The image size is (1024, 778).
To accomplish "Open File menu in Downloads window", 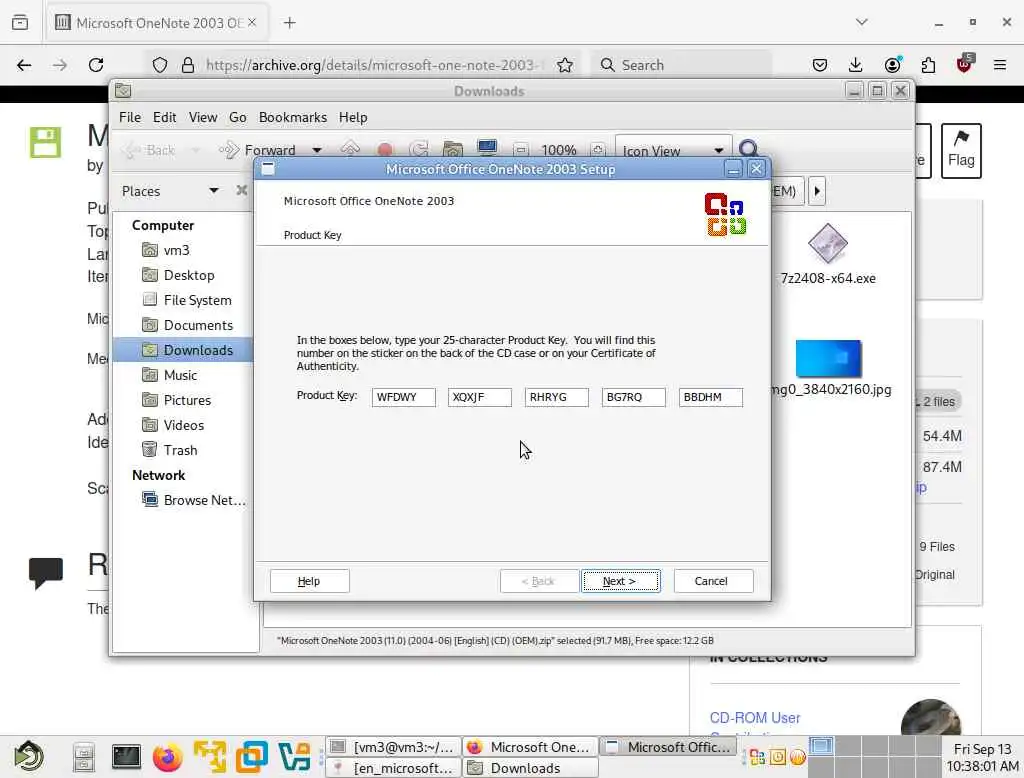I will (129, 118).
